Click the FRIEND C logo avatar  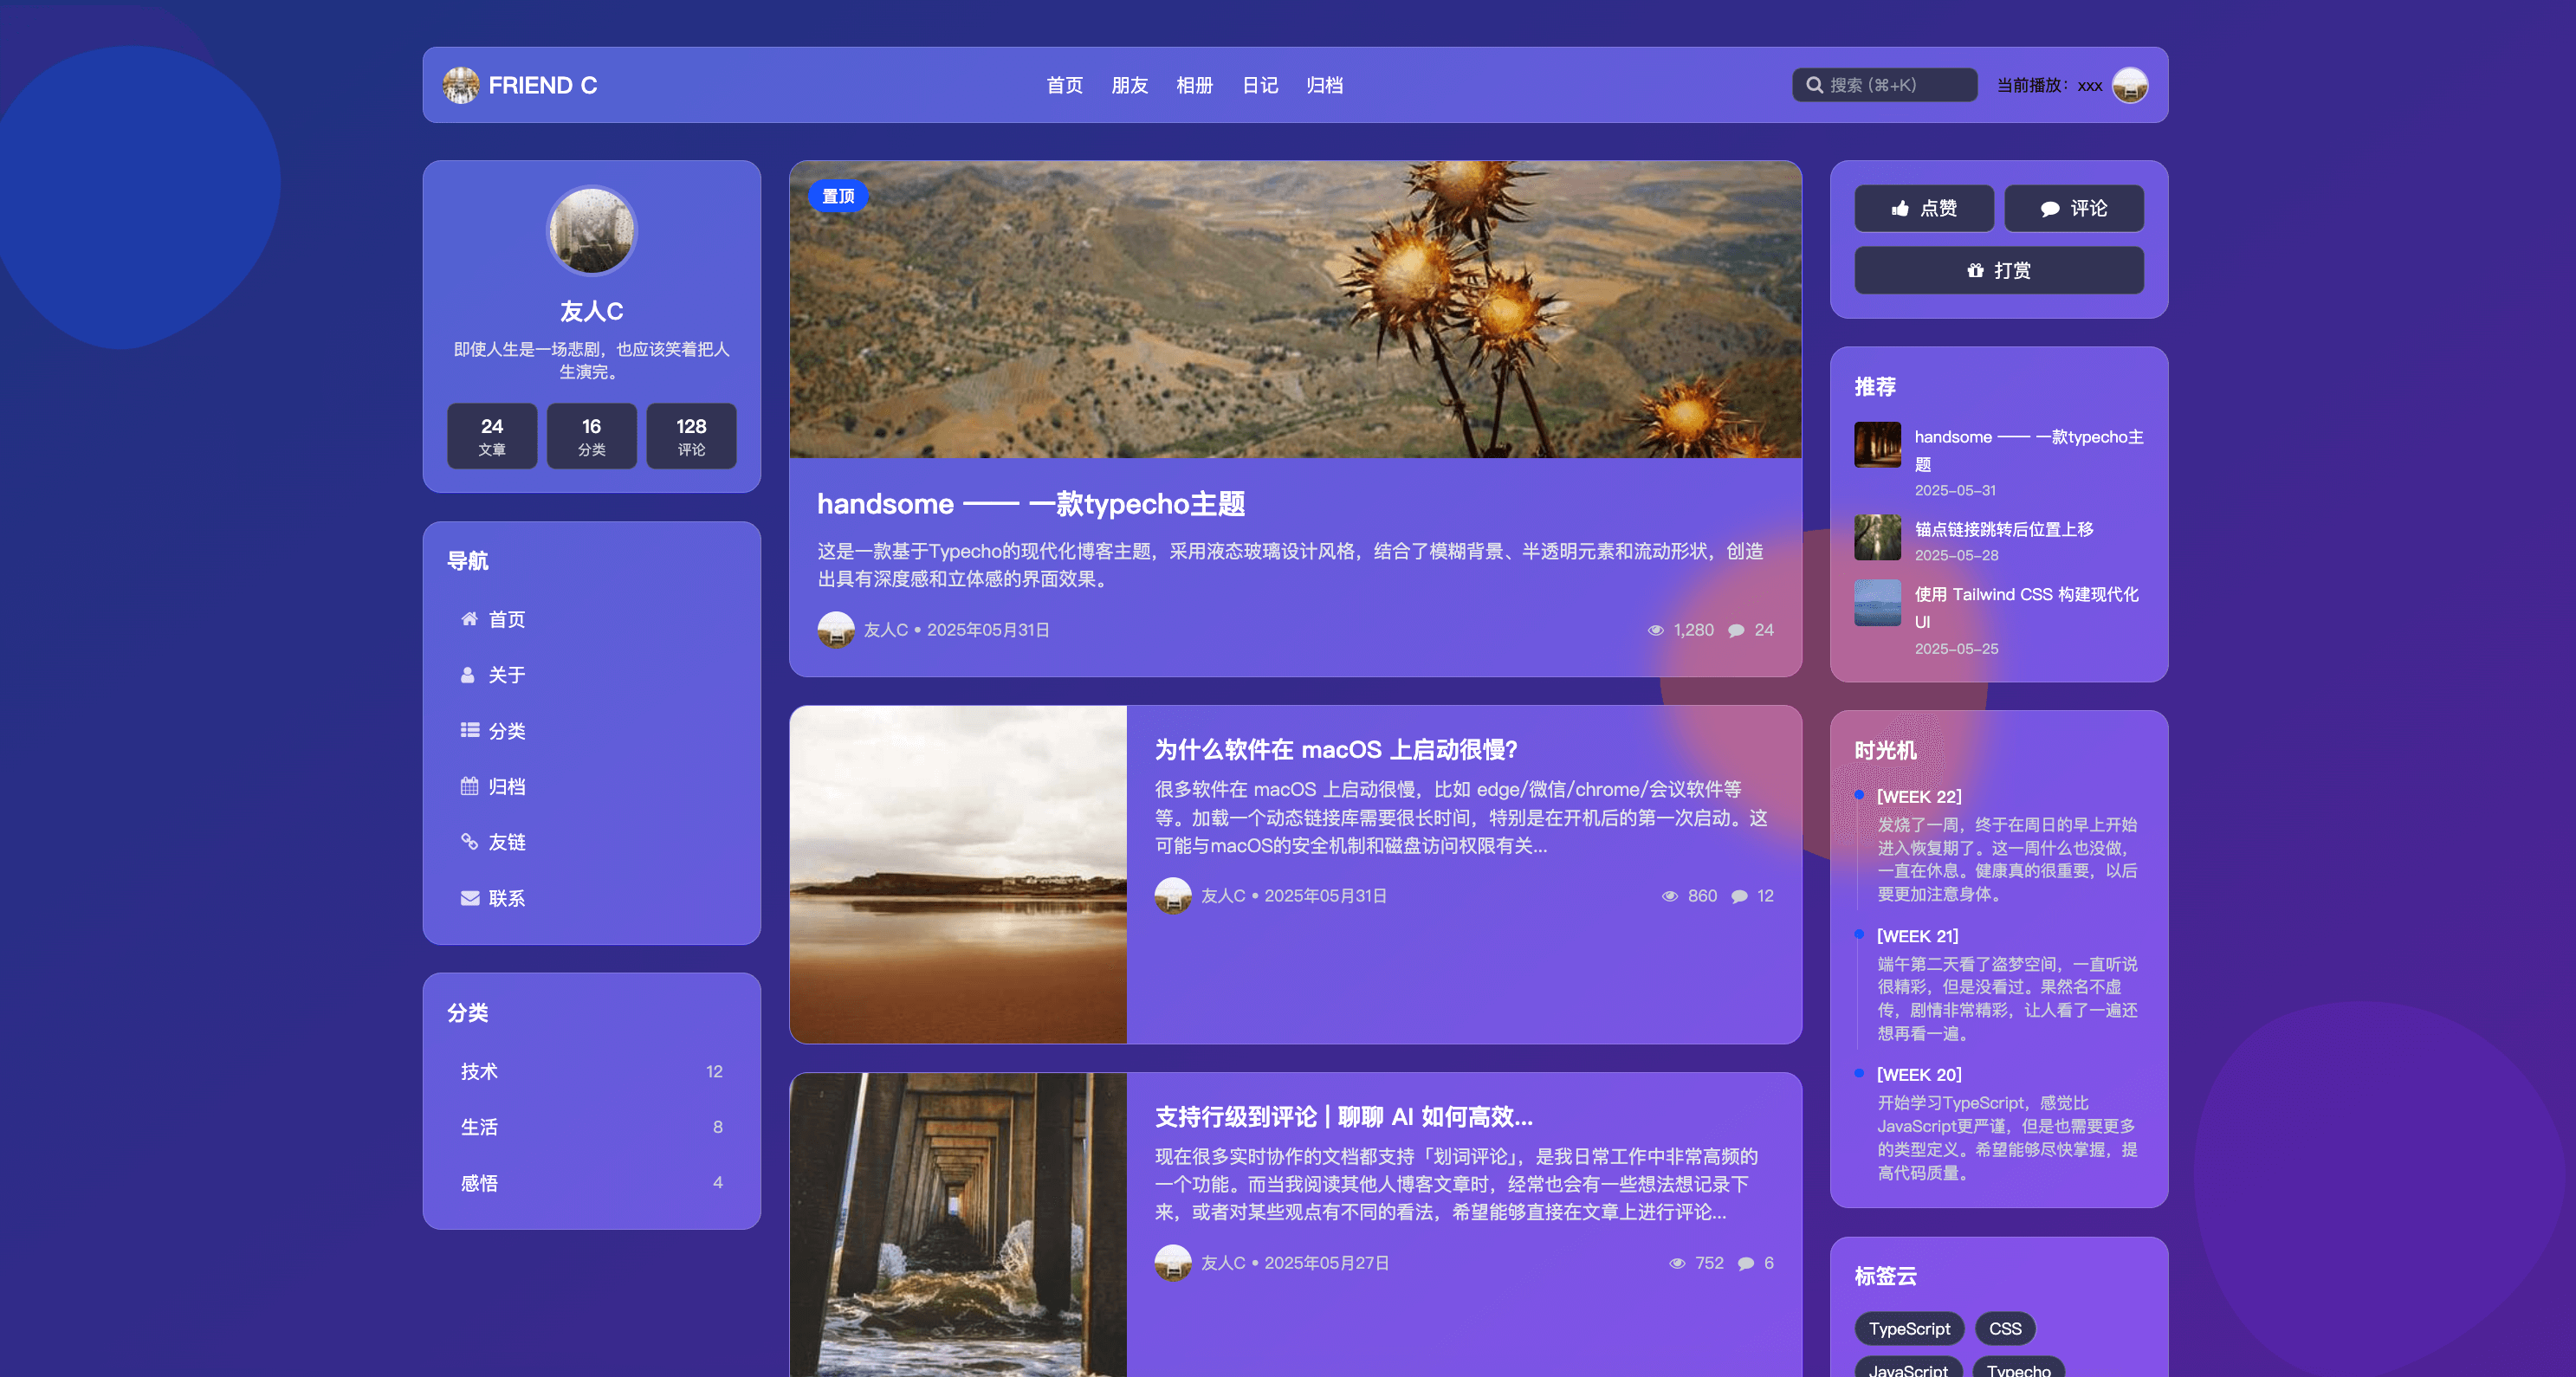pos(461,85)
